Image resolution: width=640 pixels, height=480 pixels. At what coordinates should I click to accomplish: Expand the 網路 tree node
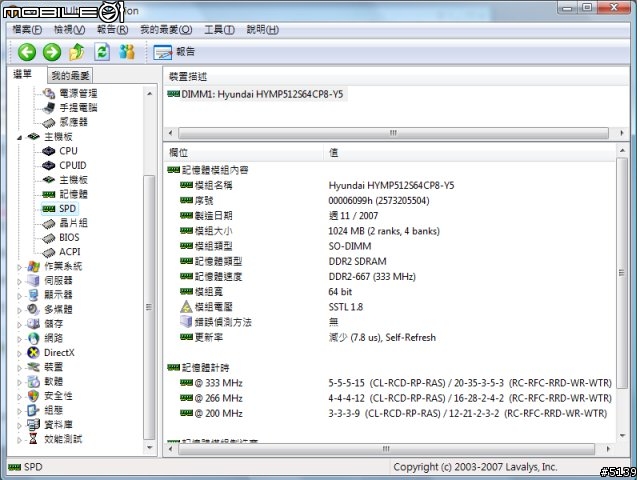tap(19, 339)
